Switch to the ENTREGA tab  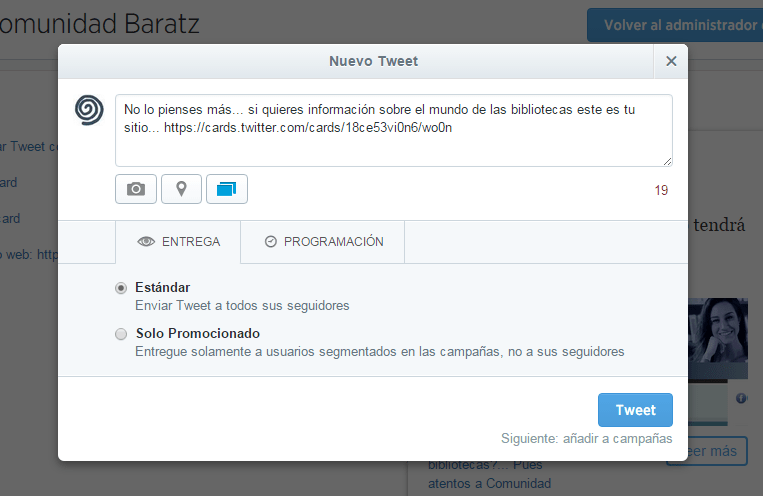178,242
